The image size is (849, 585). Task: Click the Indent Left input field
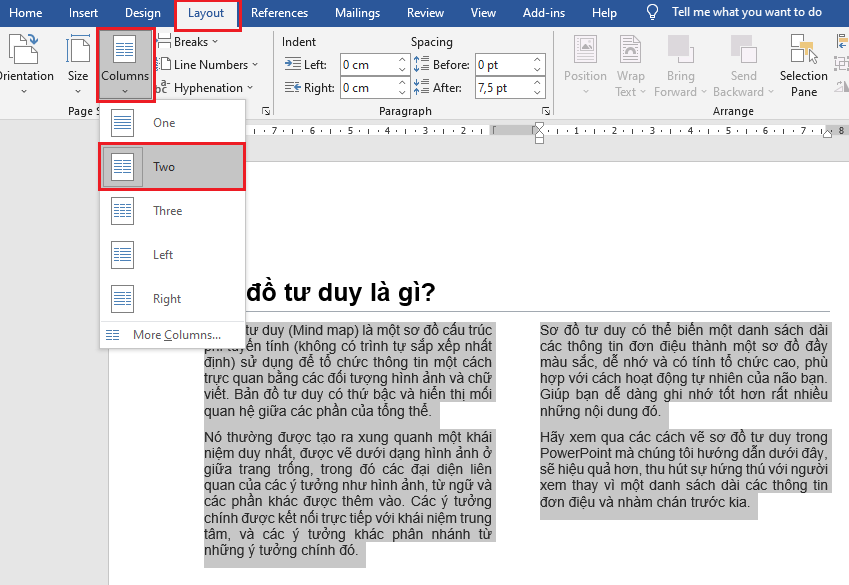370,64
